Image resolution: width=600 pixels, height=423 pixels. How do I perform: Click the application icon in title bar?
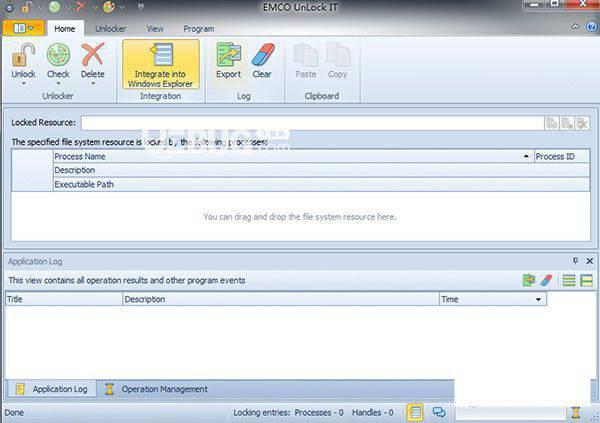9,8
